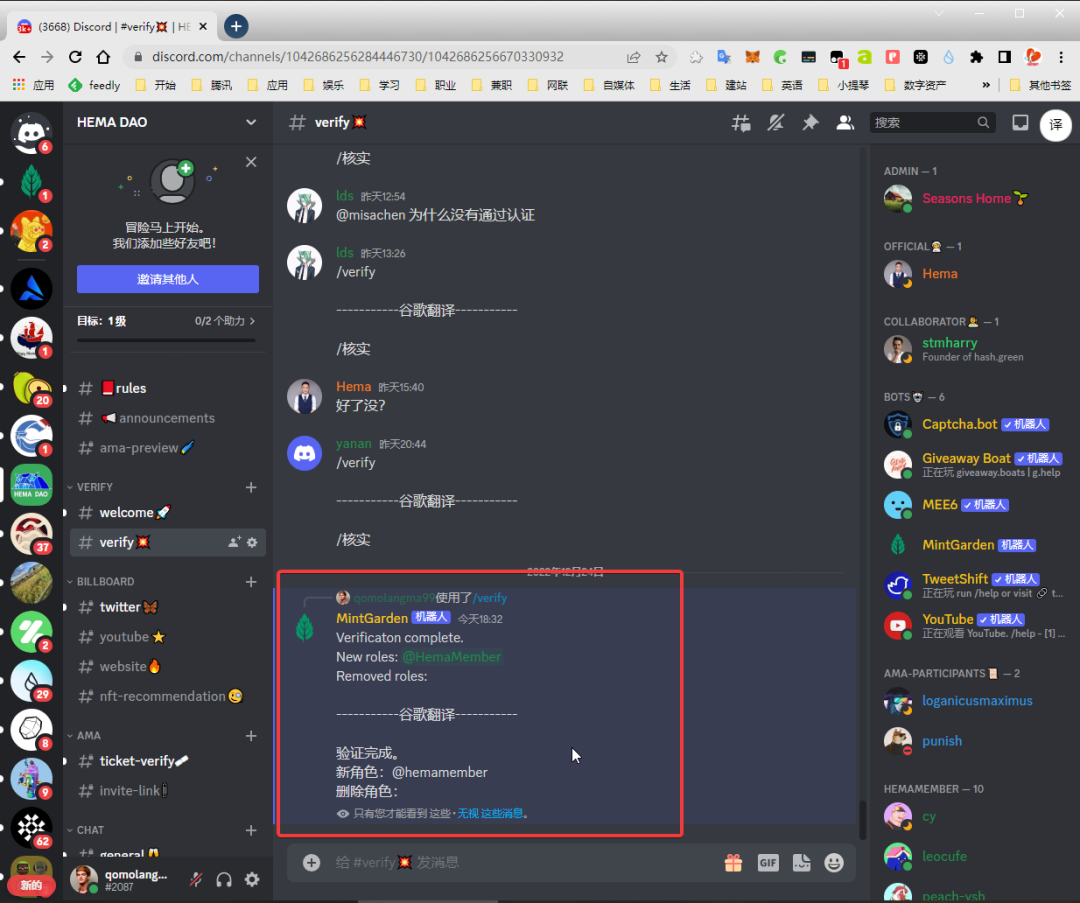Click the 无视 这些消息 dismiss link
The image size is (1080, 903).
point(490,813)
